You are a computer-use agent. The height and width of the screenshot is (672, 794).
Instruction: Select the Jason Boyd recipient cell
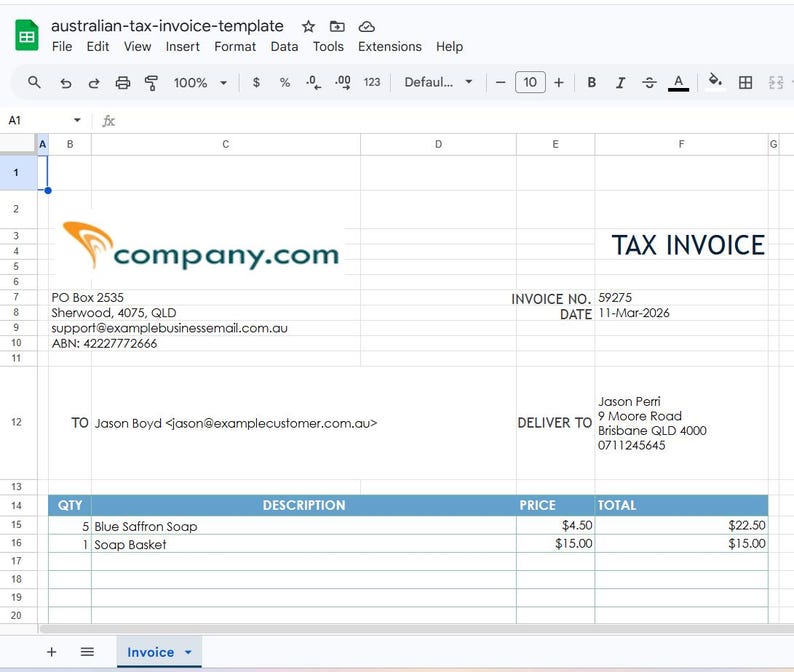click(303, 423)
